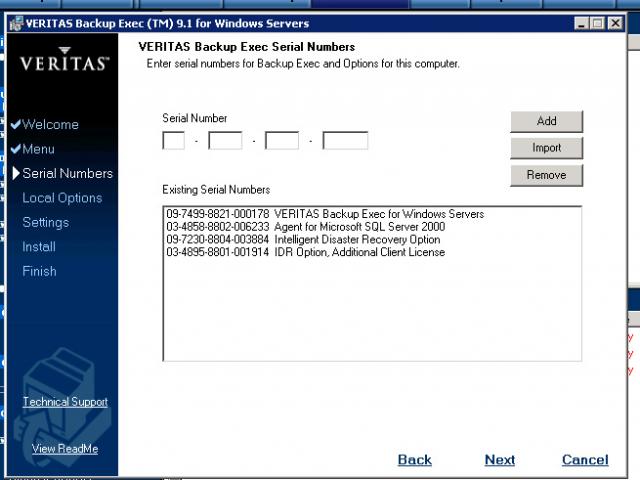Open the View ReadMe link
The image size is (640, 480).
point(65,449)
